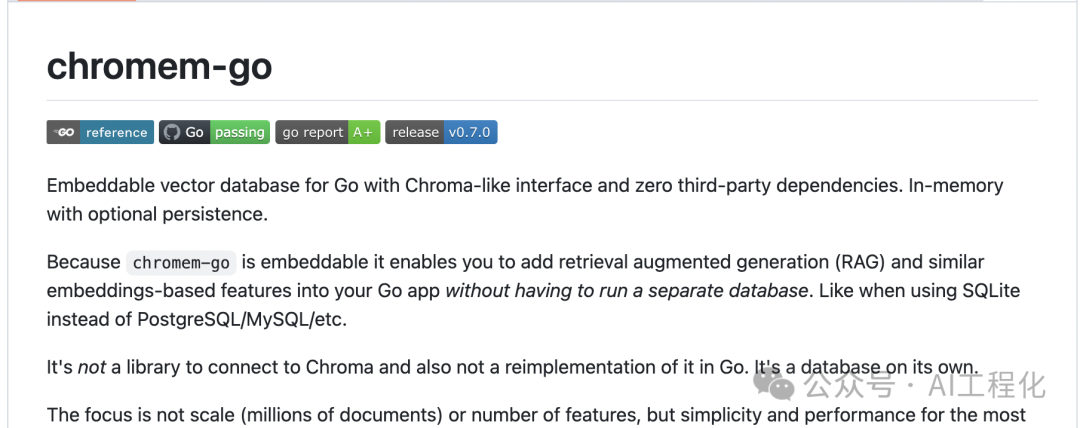Click the paragraph starting 'The focus is not scale'
Viewport: 1080px width, 428px height.
click(537, 415)
